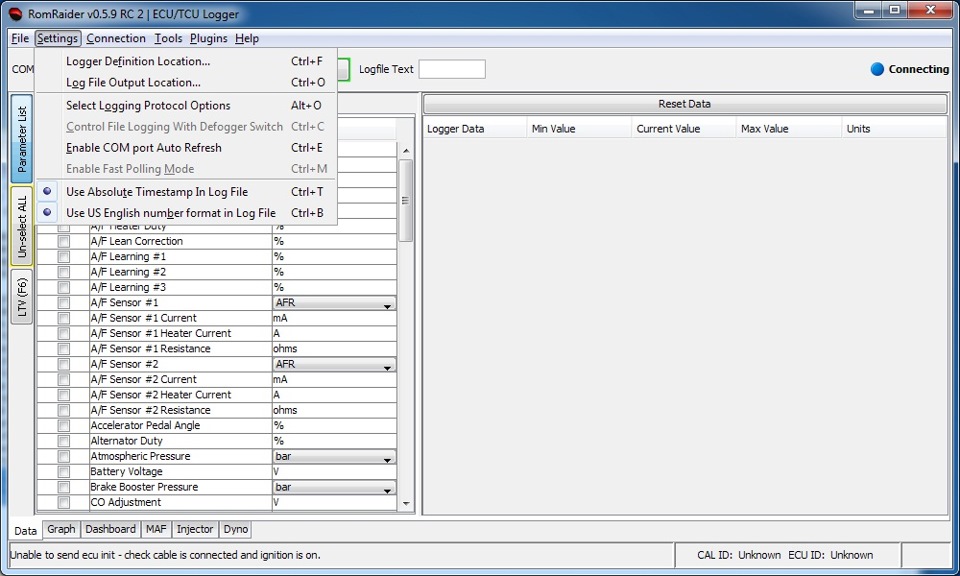This screenshot has width=960, height=576.
Task: Click the Atmospheric Pressure parameter name
Action: pos(140,456)
